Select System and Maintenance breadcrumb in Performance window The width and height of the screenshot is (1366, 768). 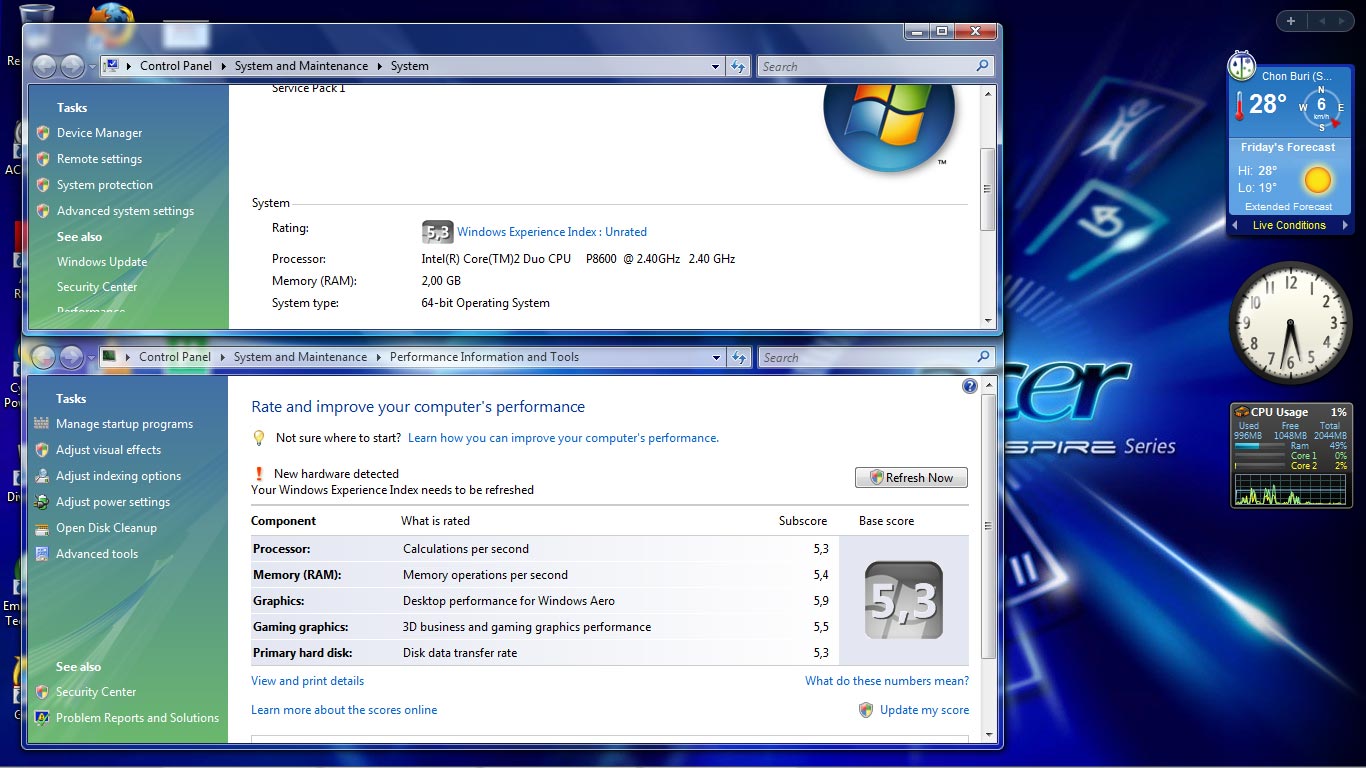[300, 357]
